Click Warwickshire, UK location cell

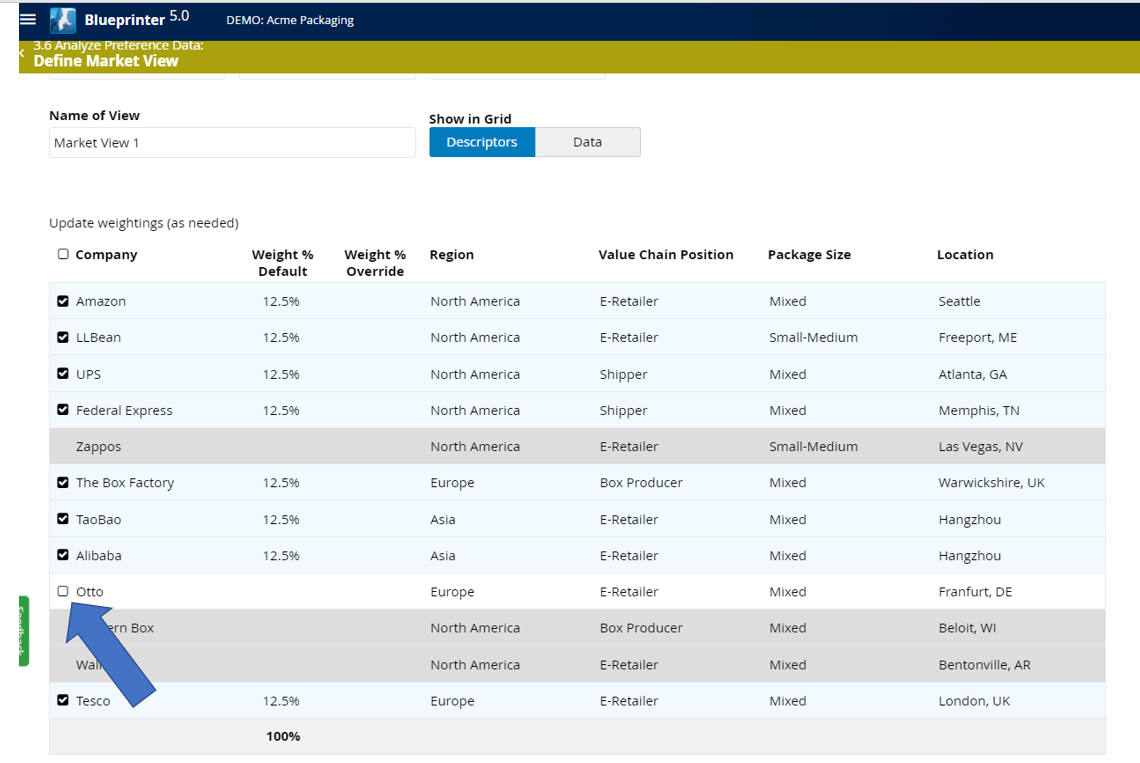point(991,482)
